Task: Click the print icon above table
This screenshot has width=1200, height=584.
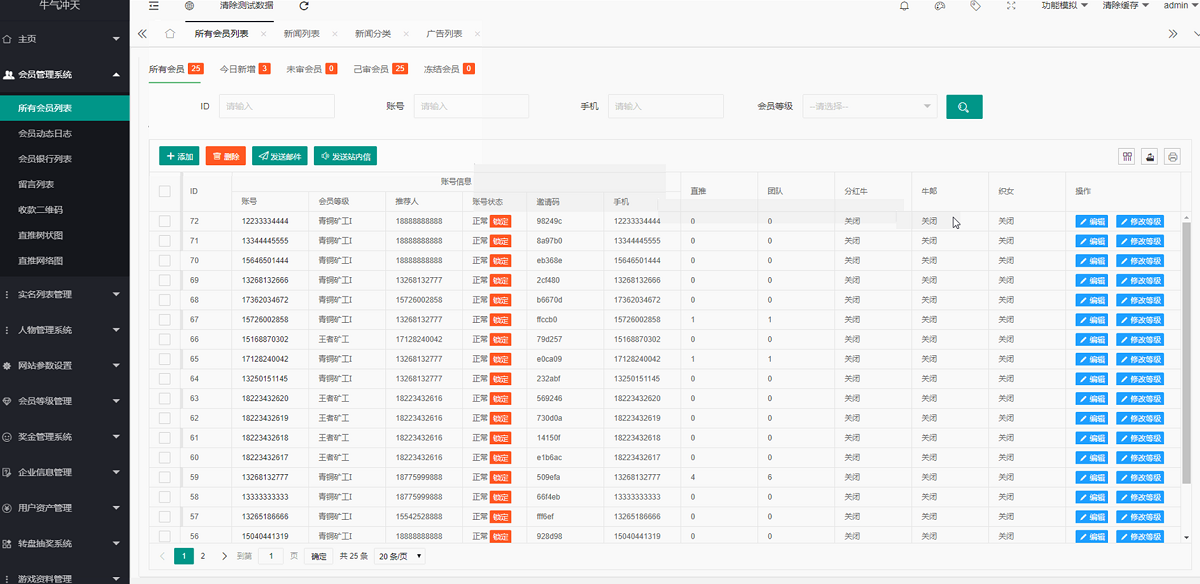Action: [1172, 156]
